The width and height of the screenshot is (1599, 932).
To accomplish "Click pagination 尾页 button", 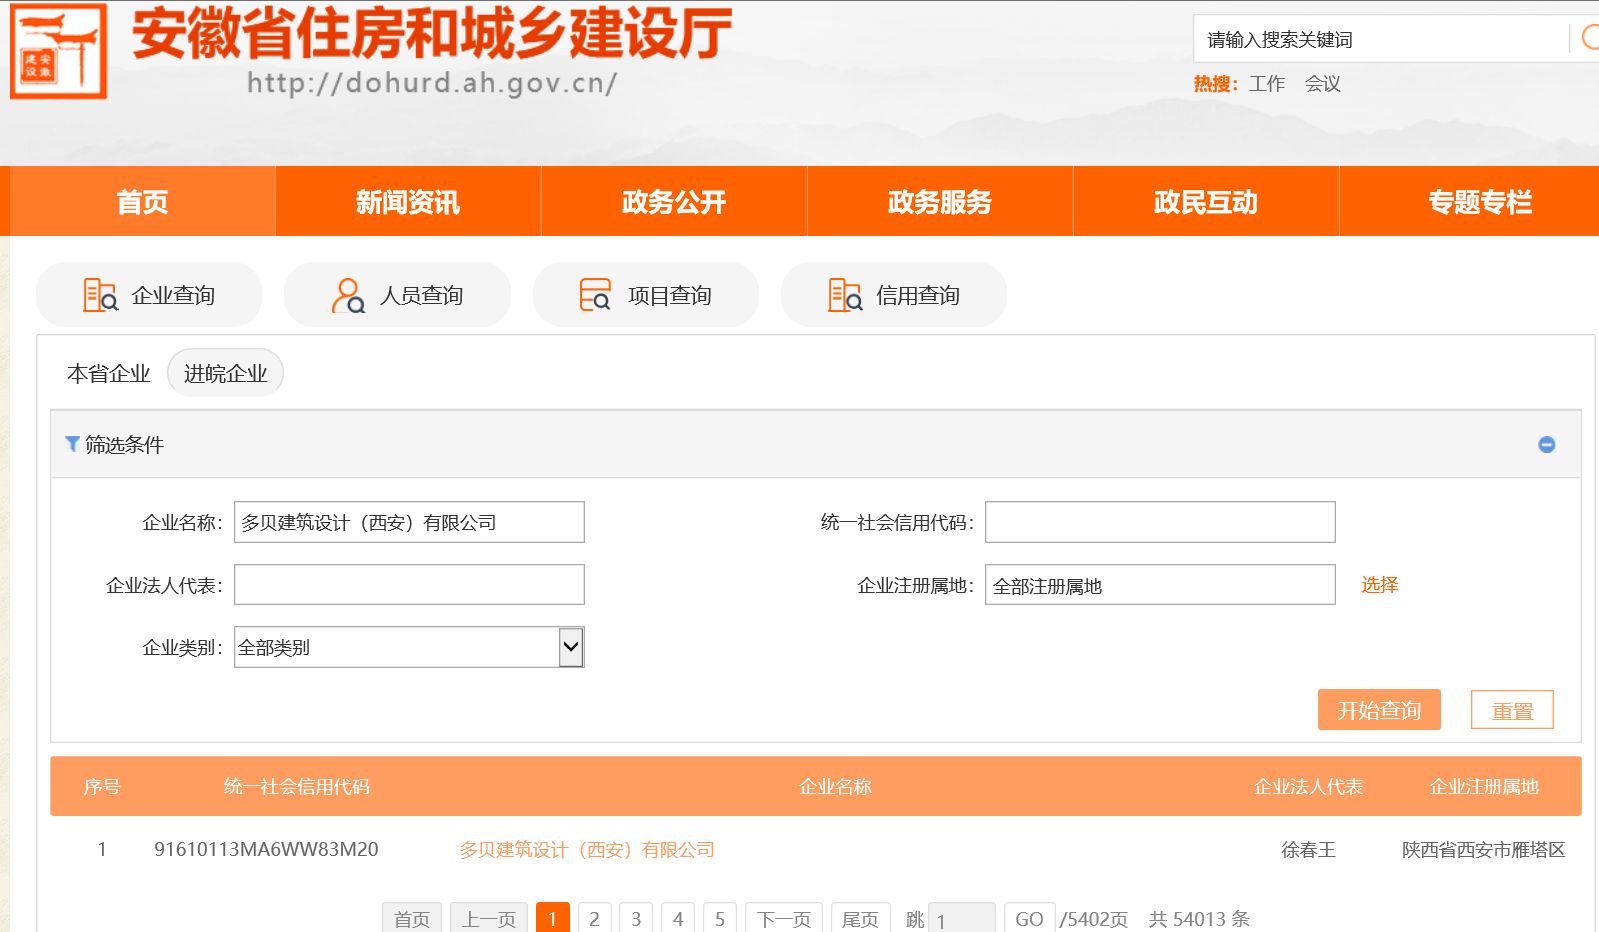I will coord(860,918).
